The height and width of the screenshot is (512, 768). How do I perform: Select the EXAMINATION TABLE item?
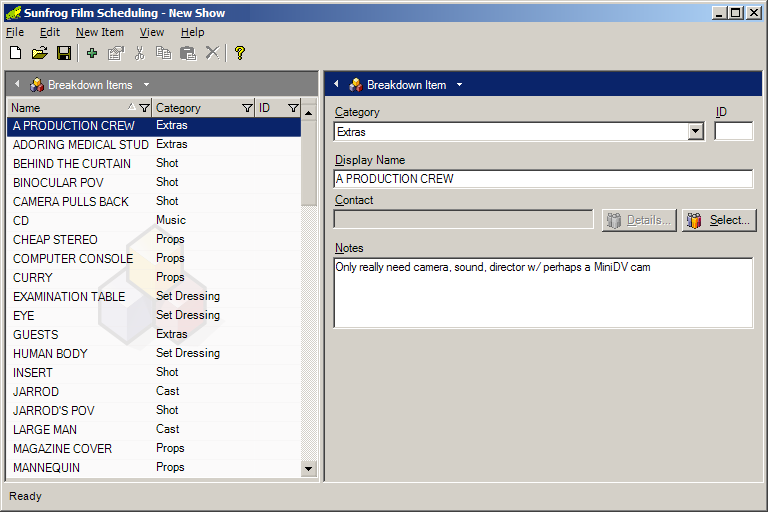tap(154, 297)
